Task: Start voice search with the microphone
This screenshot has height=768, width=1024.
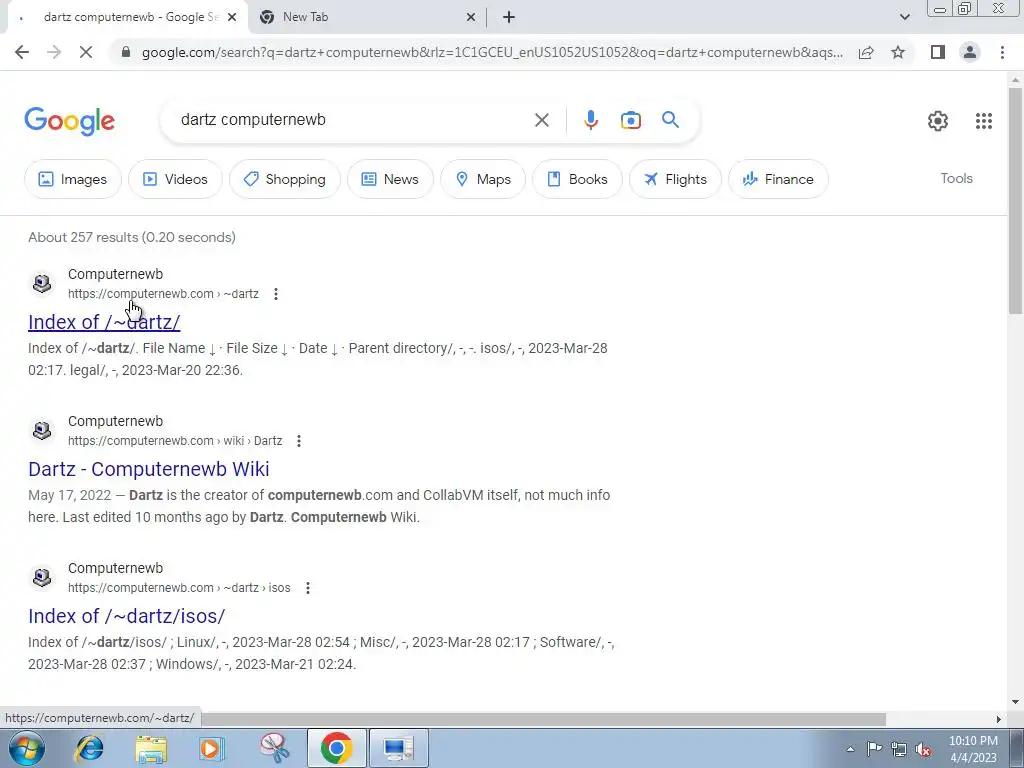Action: tap(590, 120)
